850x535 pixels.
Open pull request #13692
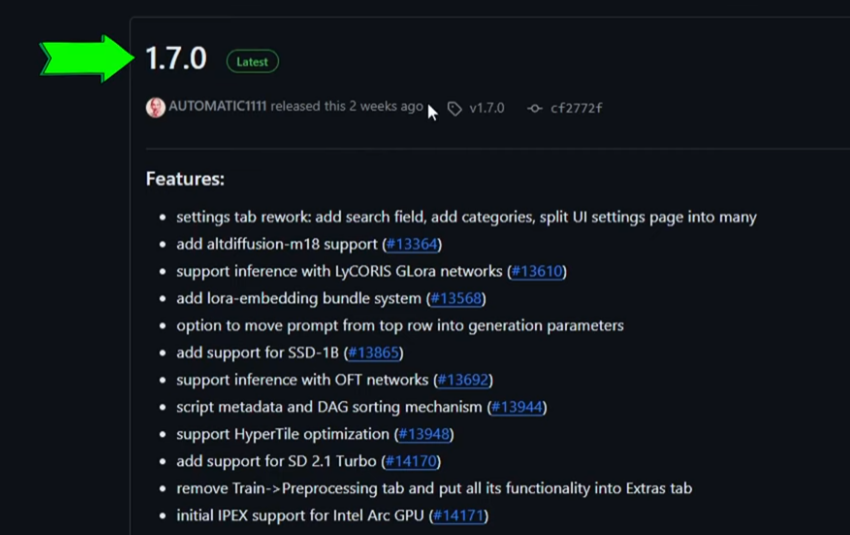pos(463,380)
